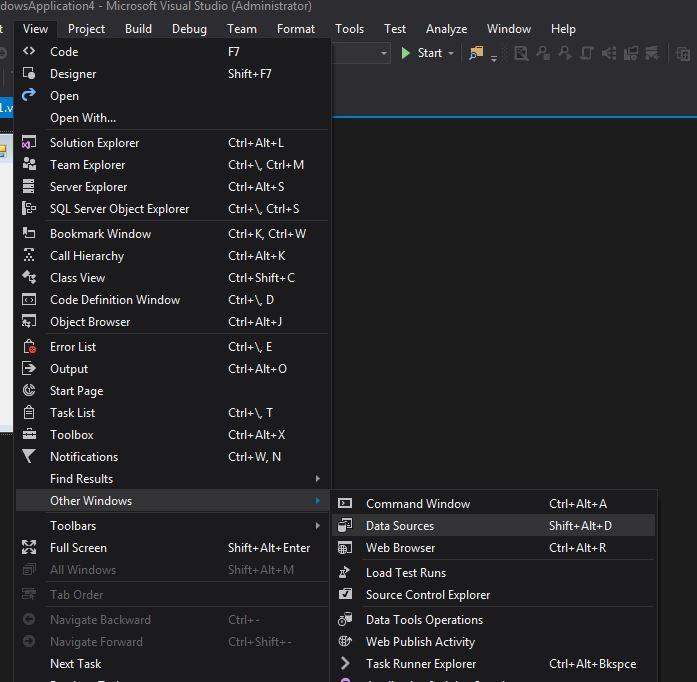Click the Shift+Alt+Enter shortcut text
Screen dimensions: 697x682
point(269,548)
